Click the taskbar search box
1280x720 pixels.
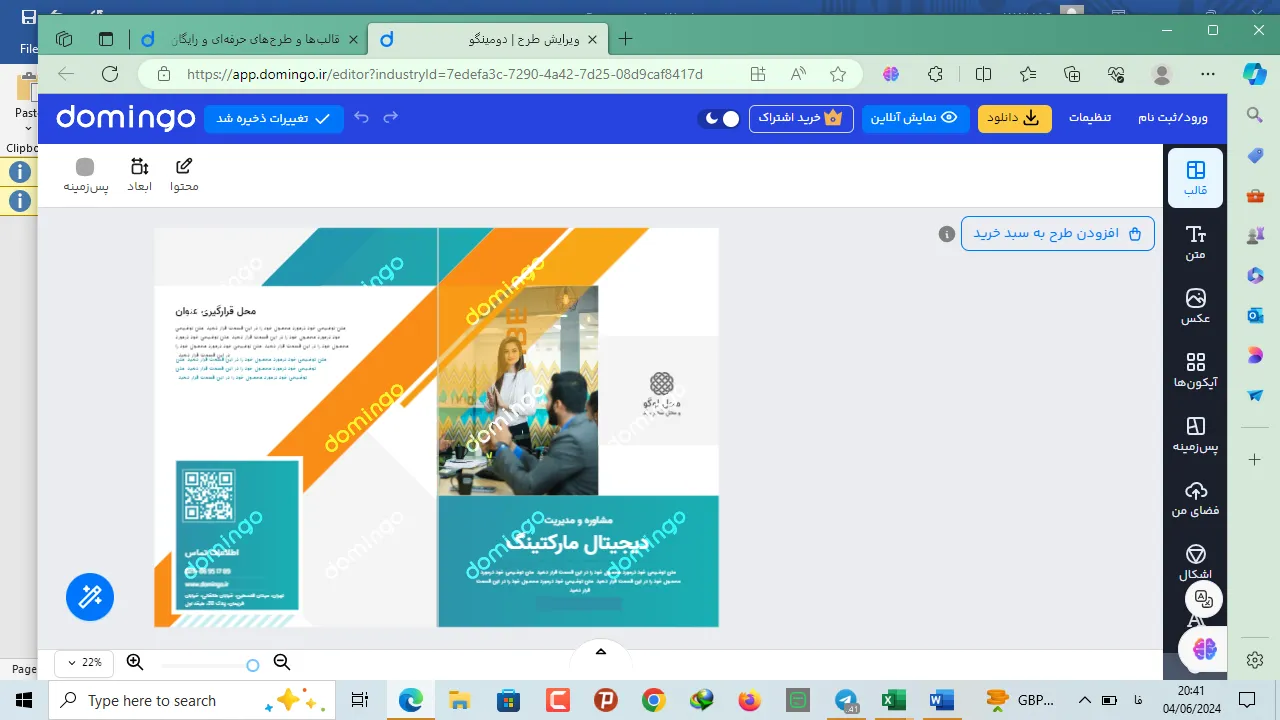click(x=190, y=700)
